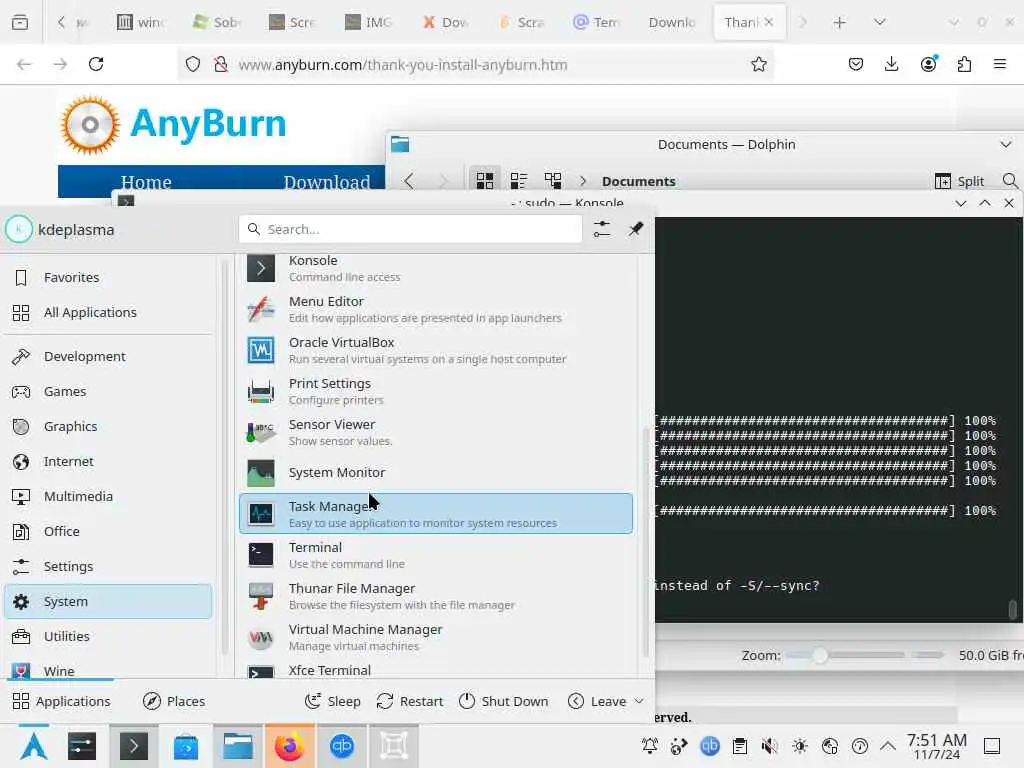Open Firefox tab list dropdown
Screen dimensions: 1024x768
[880, 22]
